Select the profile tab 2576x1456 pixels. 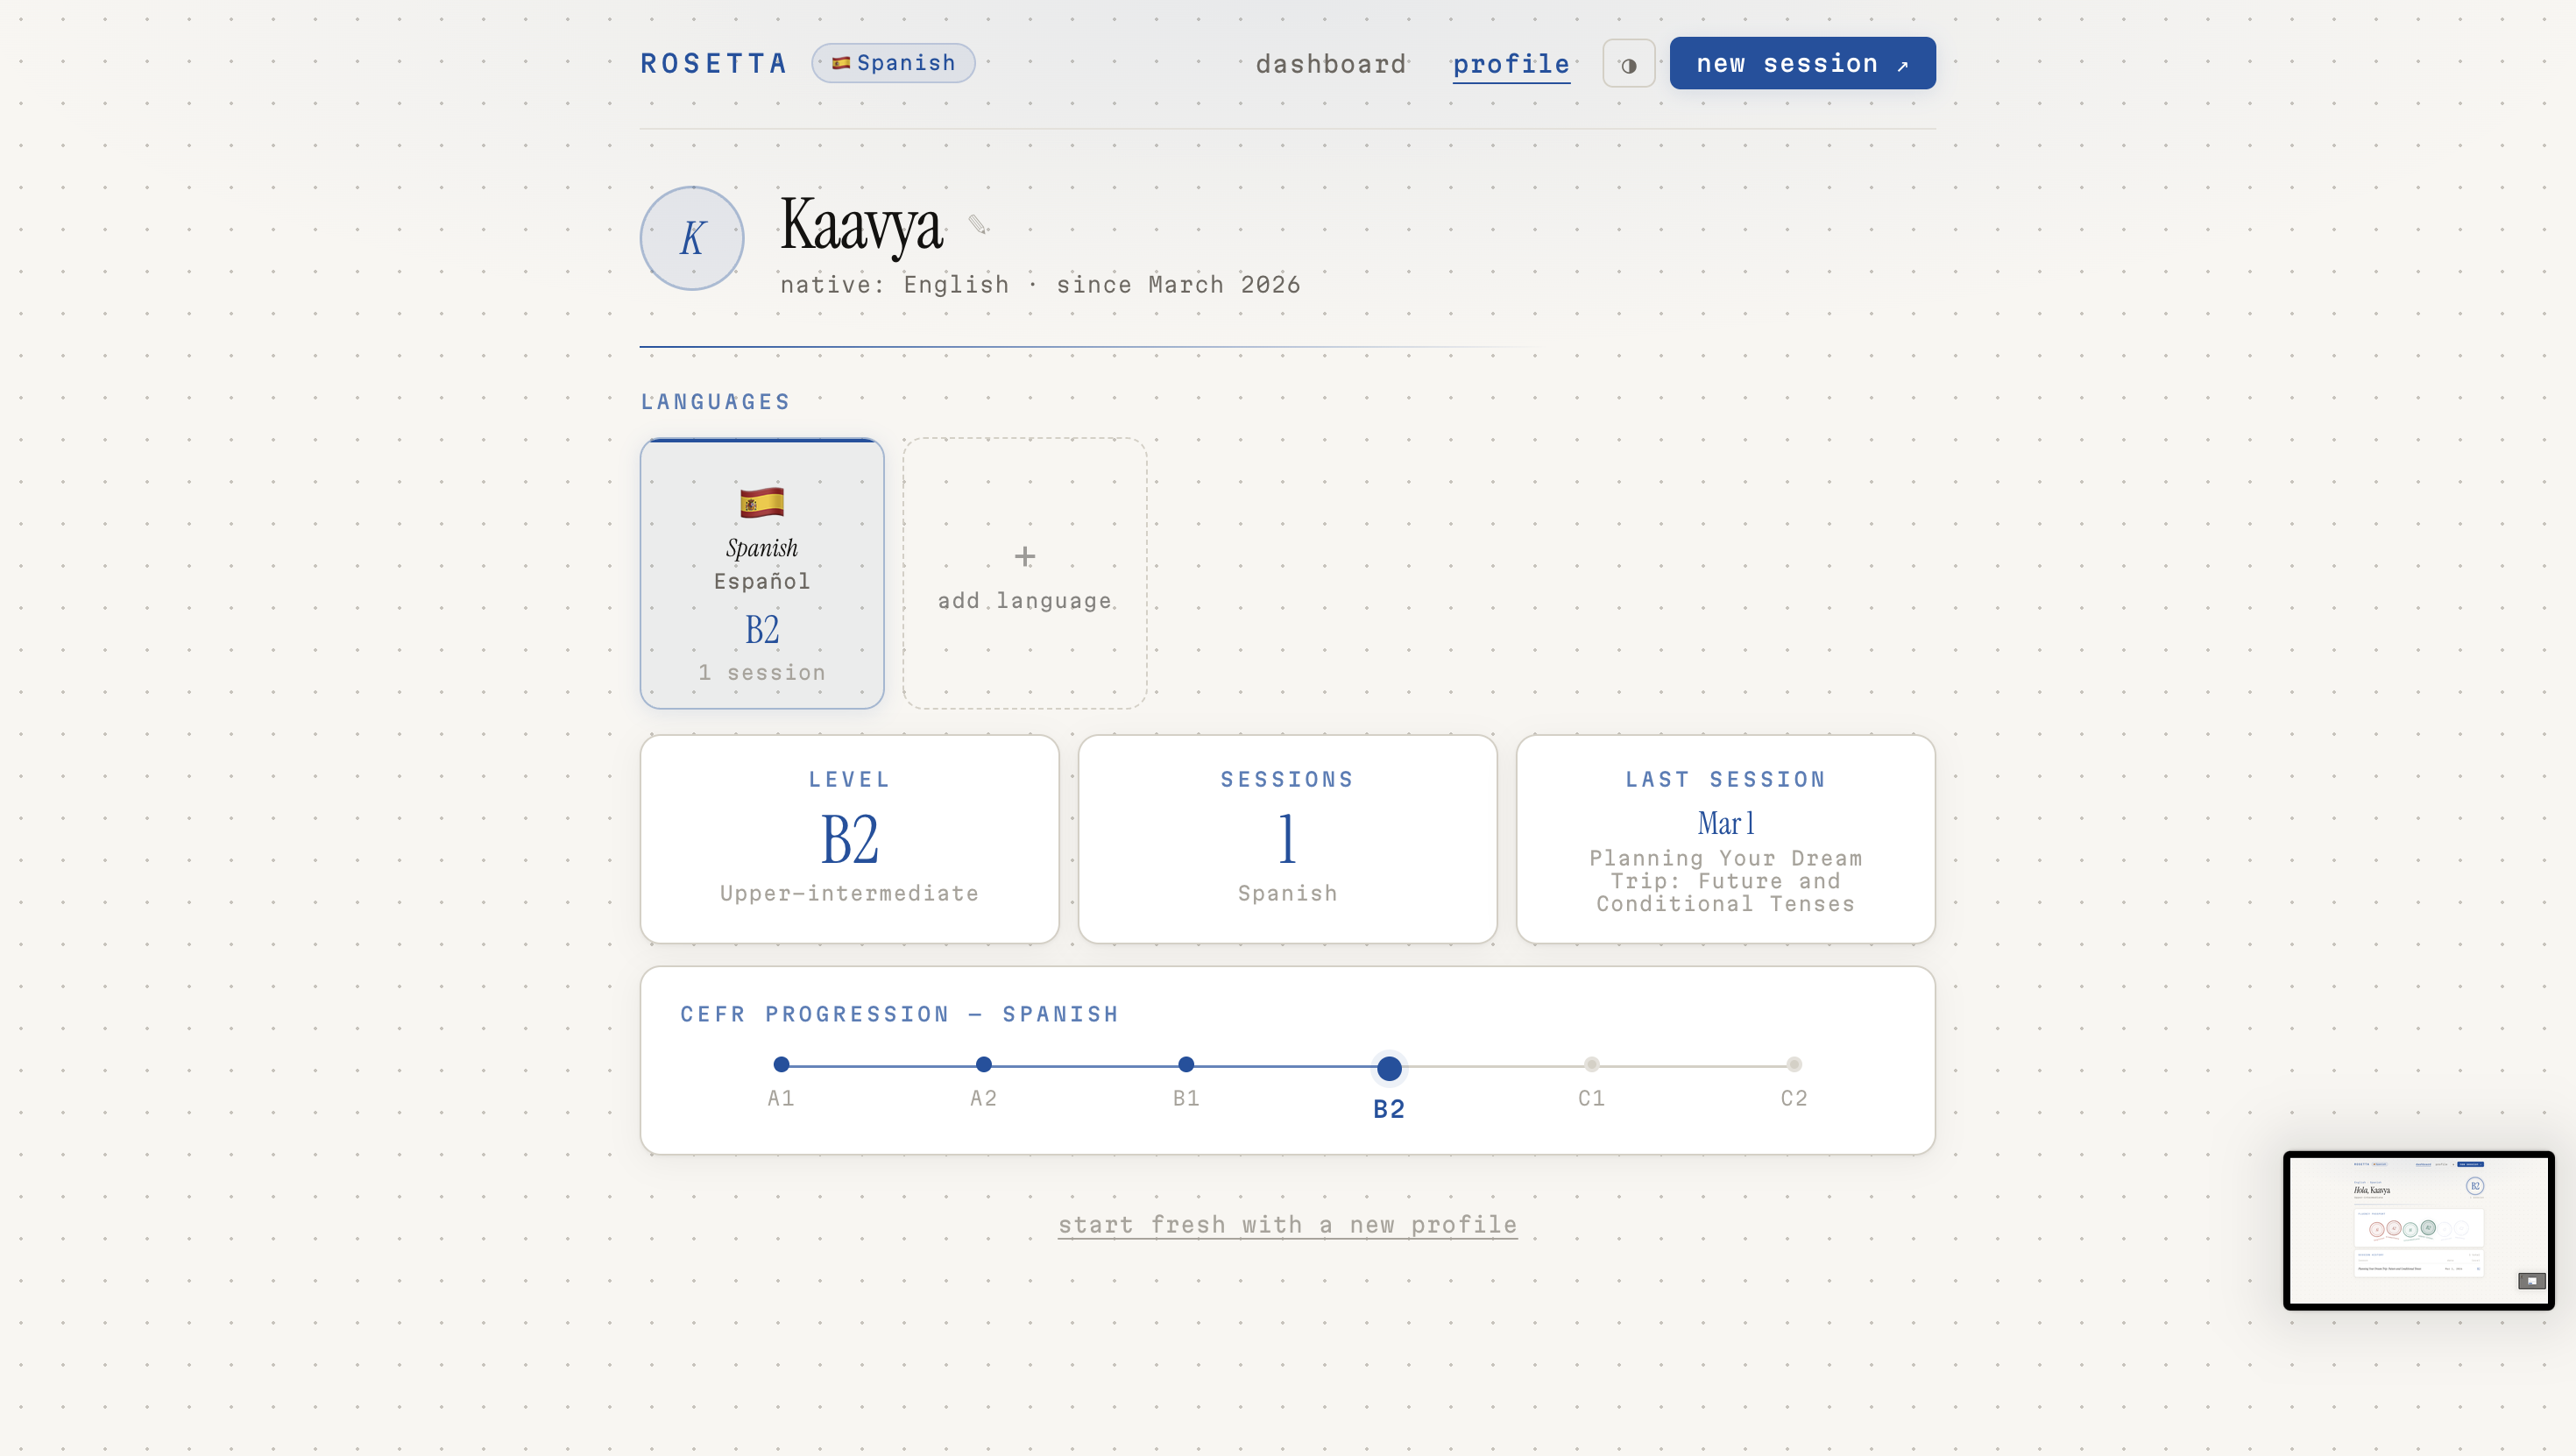click(x=1510, y=65)
